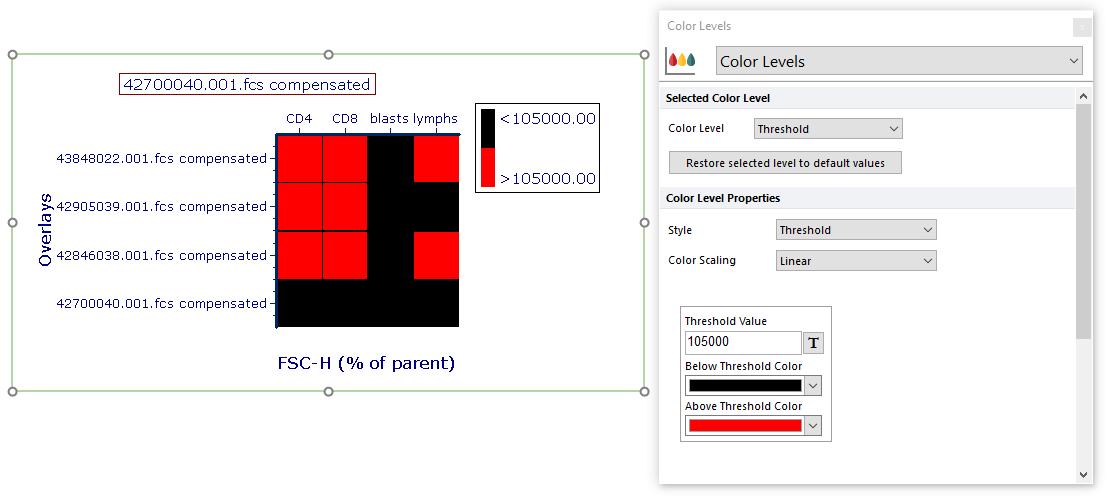Click the top-center selection handle of plot
Viewport: 1109px width, 498px height.
[328, 54]
